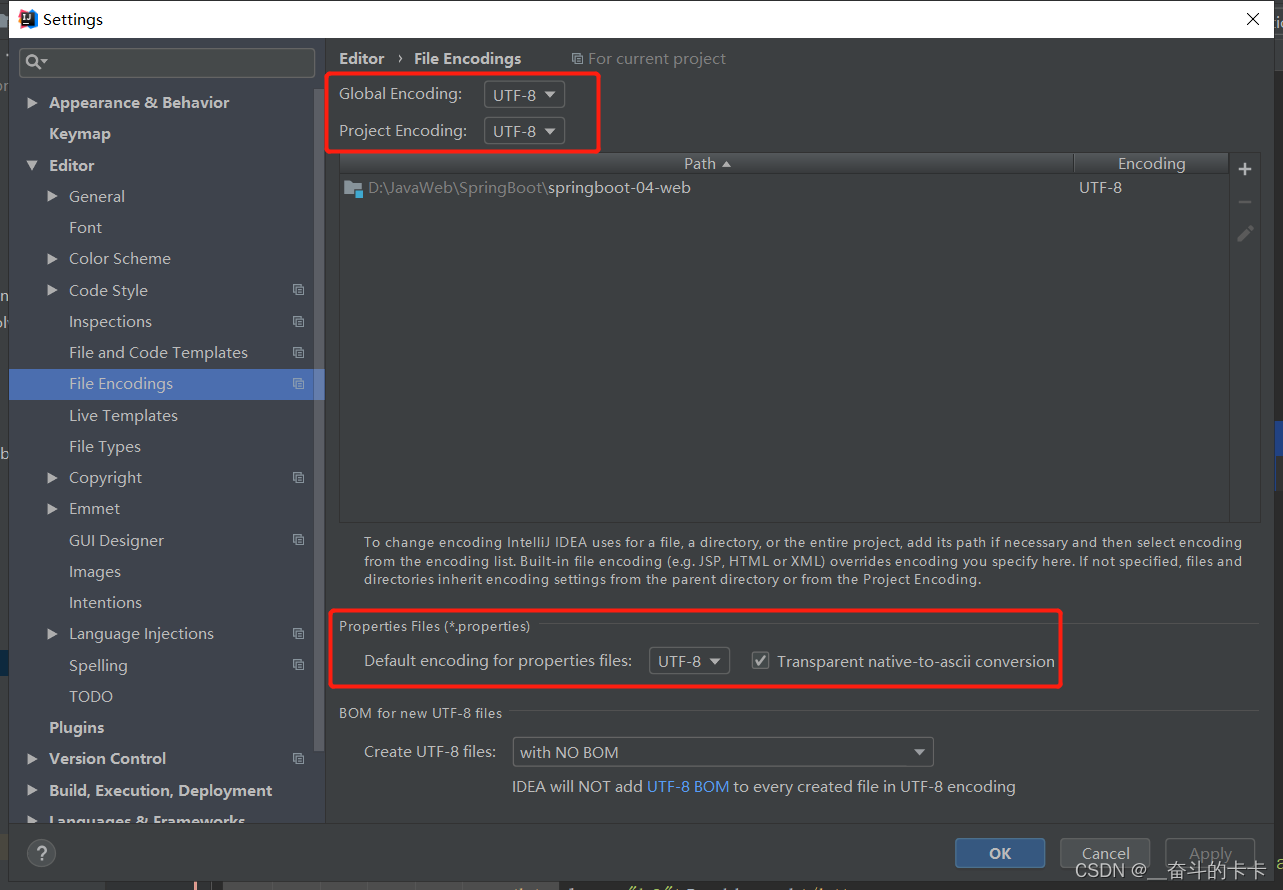Select Keymap in the settings tree
Screen dimensions: 1283x890
80,134
